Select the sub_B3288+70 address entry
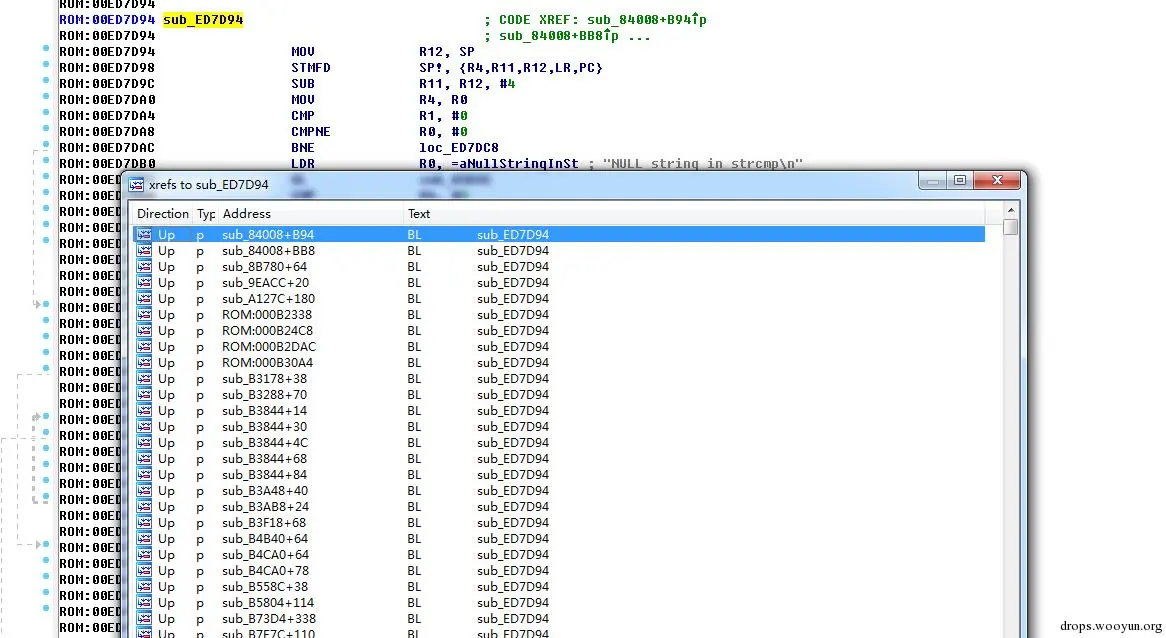Image resolution: width=1166 pixels, height=638 pixels. pos(264,394)
